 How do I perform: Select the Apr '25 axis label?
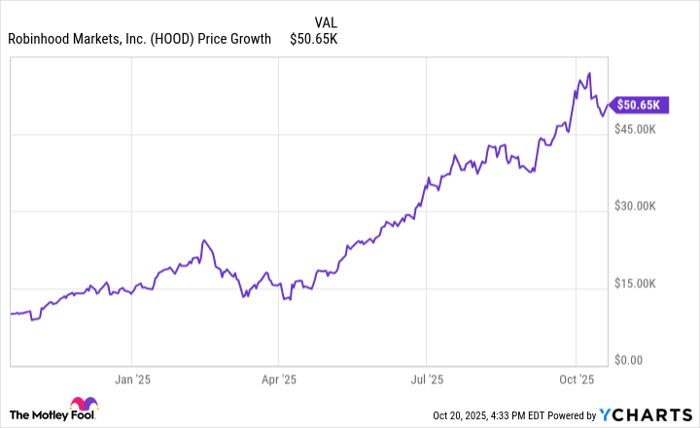point(278,380)
